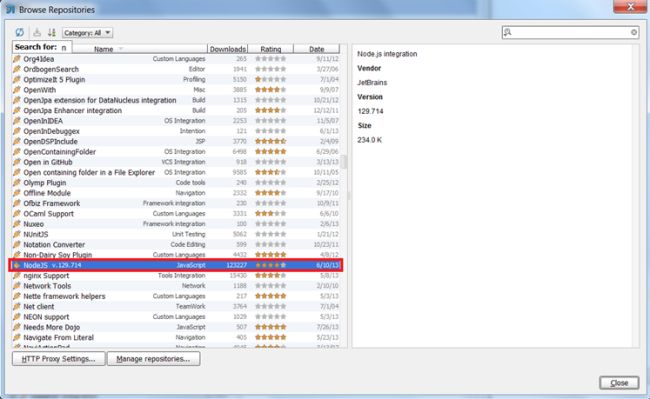Click the plugin search input field

(570, 32)
